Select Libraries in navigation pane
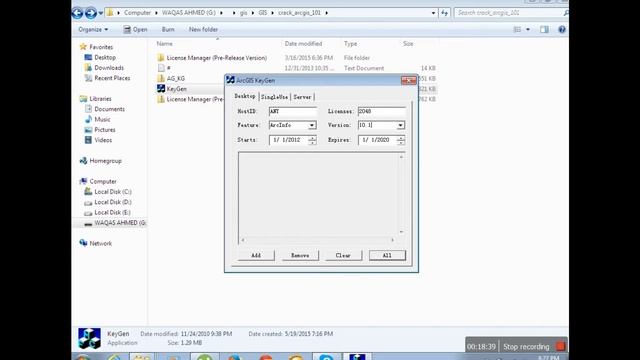Image resolution: width=640 pixels, height=360 pixels. (x=100, y=99)
